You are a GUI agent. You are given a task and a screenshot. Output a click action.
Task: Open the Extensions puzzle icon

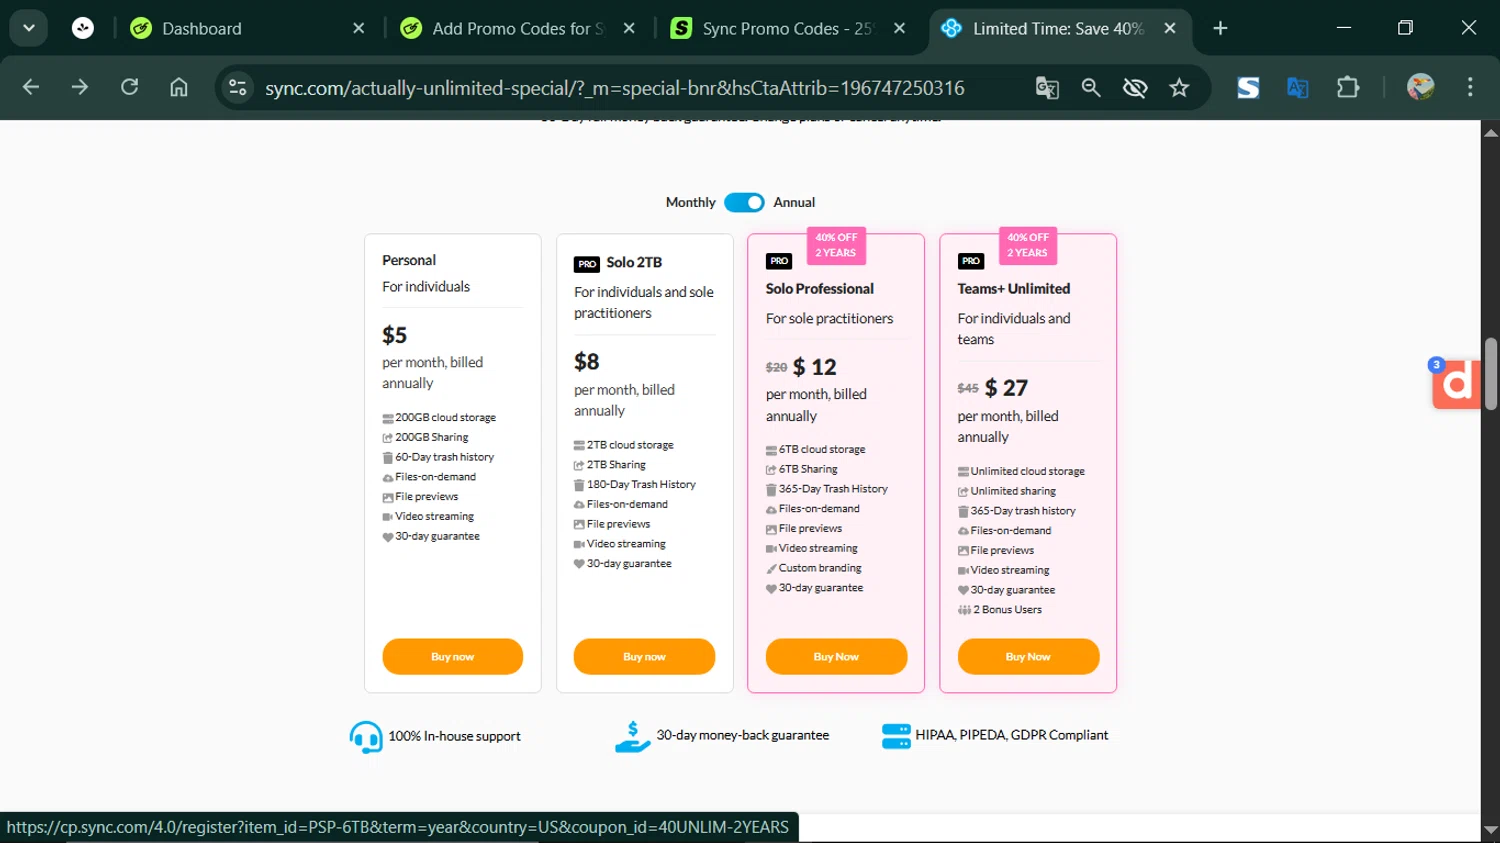(1348, 88)
